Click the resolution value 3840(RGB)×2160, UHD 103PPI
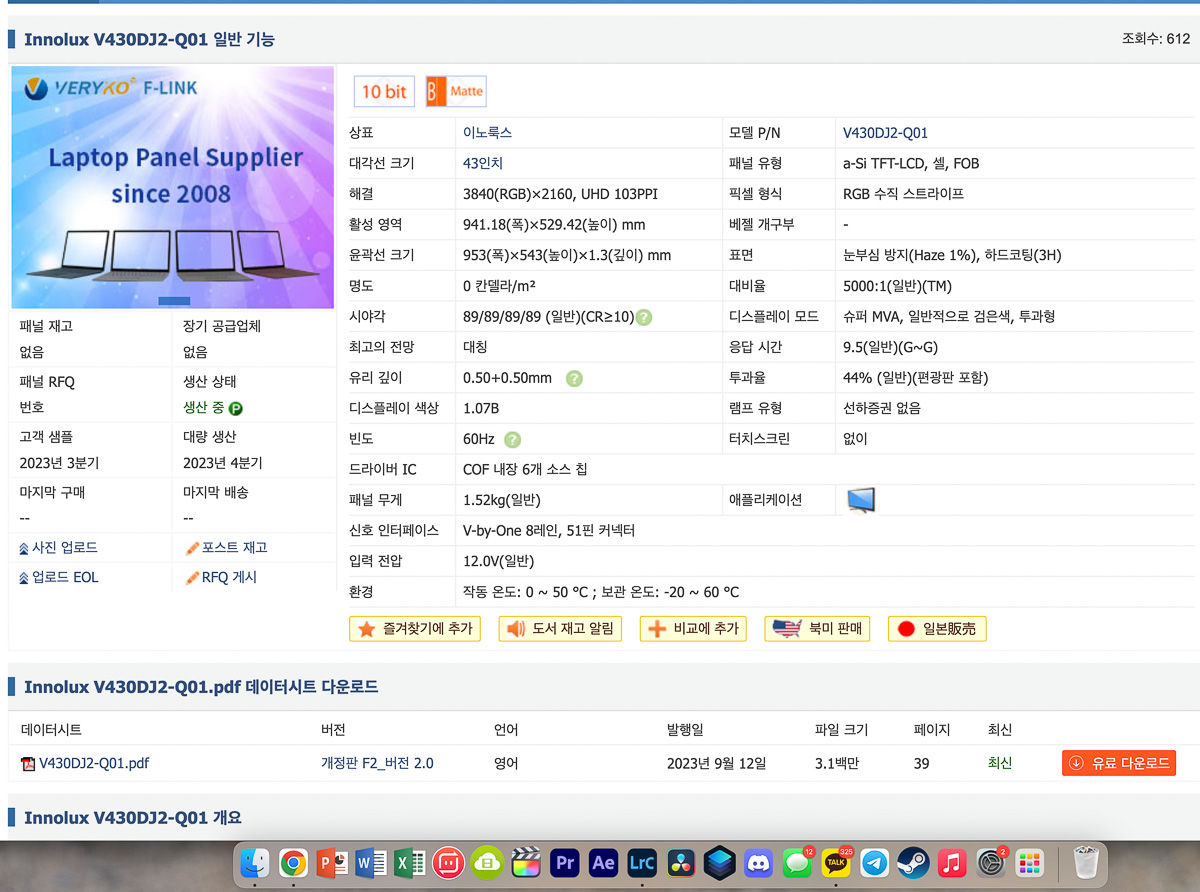This screenshot has height=892, width=1200. tap(560, 194)
